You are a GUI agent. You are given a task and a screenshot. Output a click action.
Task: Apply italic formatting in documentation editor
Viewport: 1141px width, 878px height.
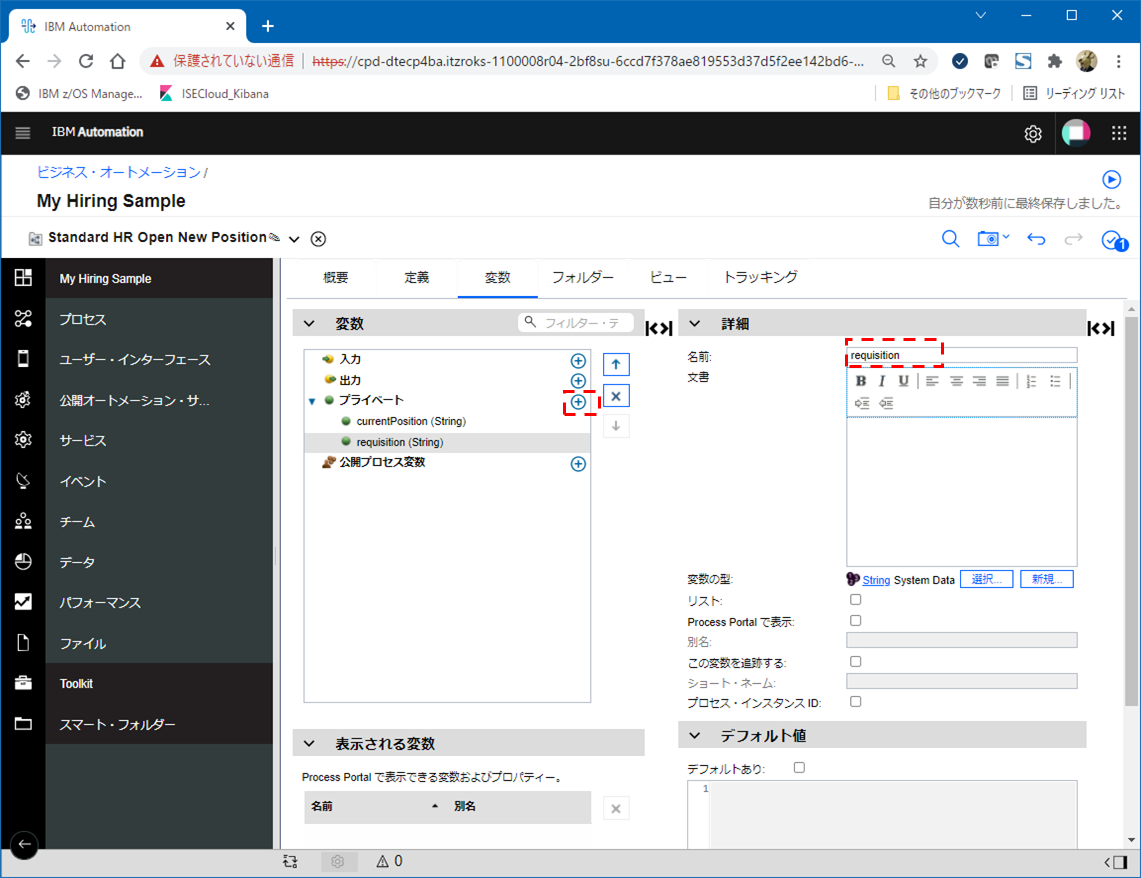[x=882, y=380]
